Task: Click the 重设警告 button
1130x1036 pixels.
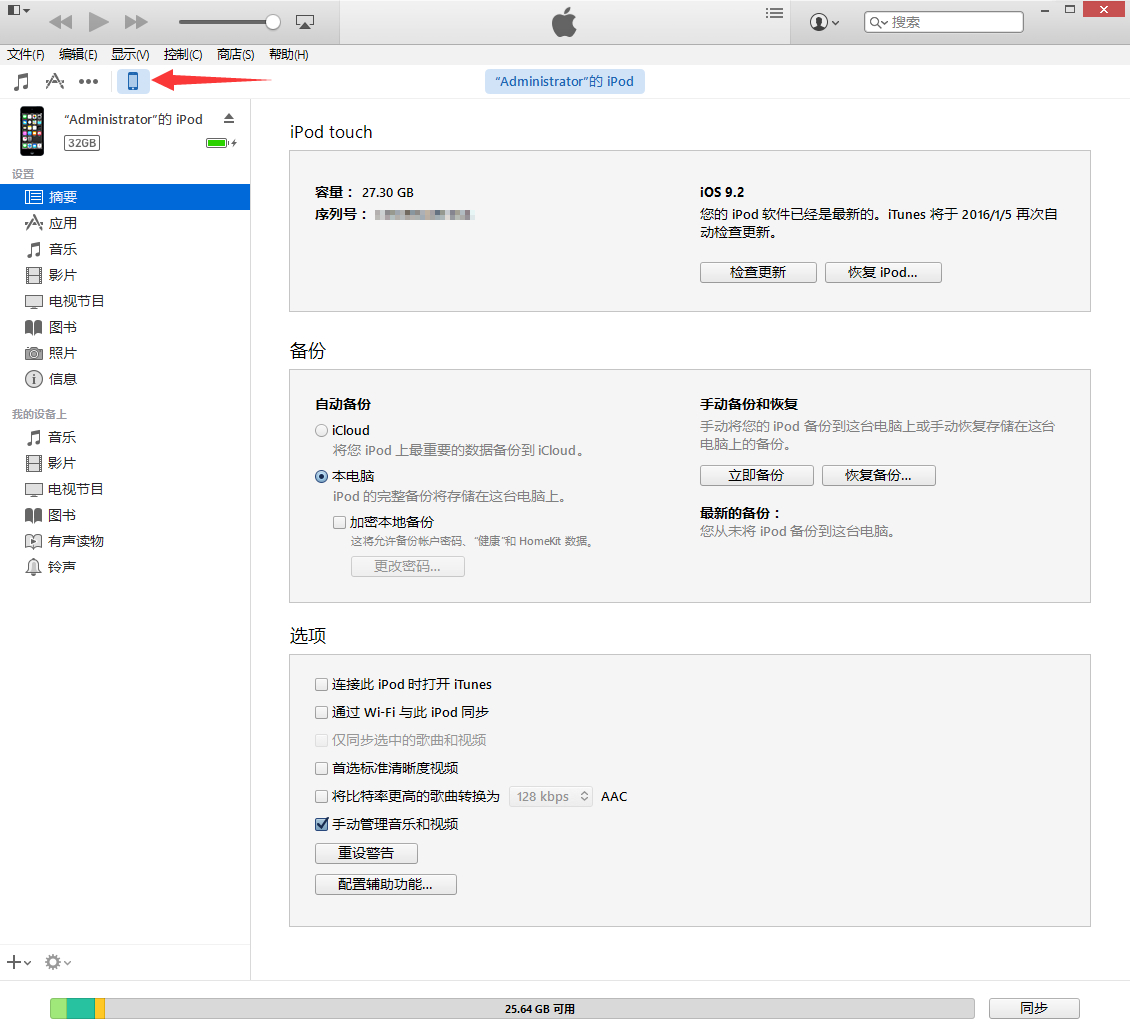Action: [366, 853]
